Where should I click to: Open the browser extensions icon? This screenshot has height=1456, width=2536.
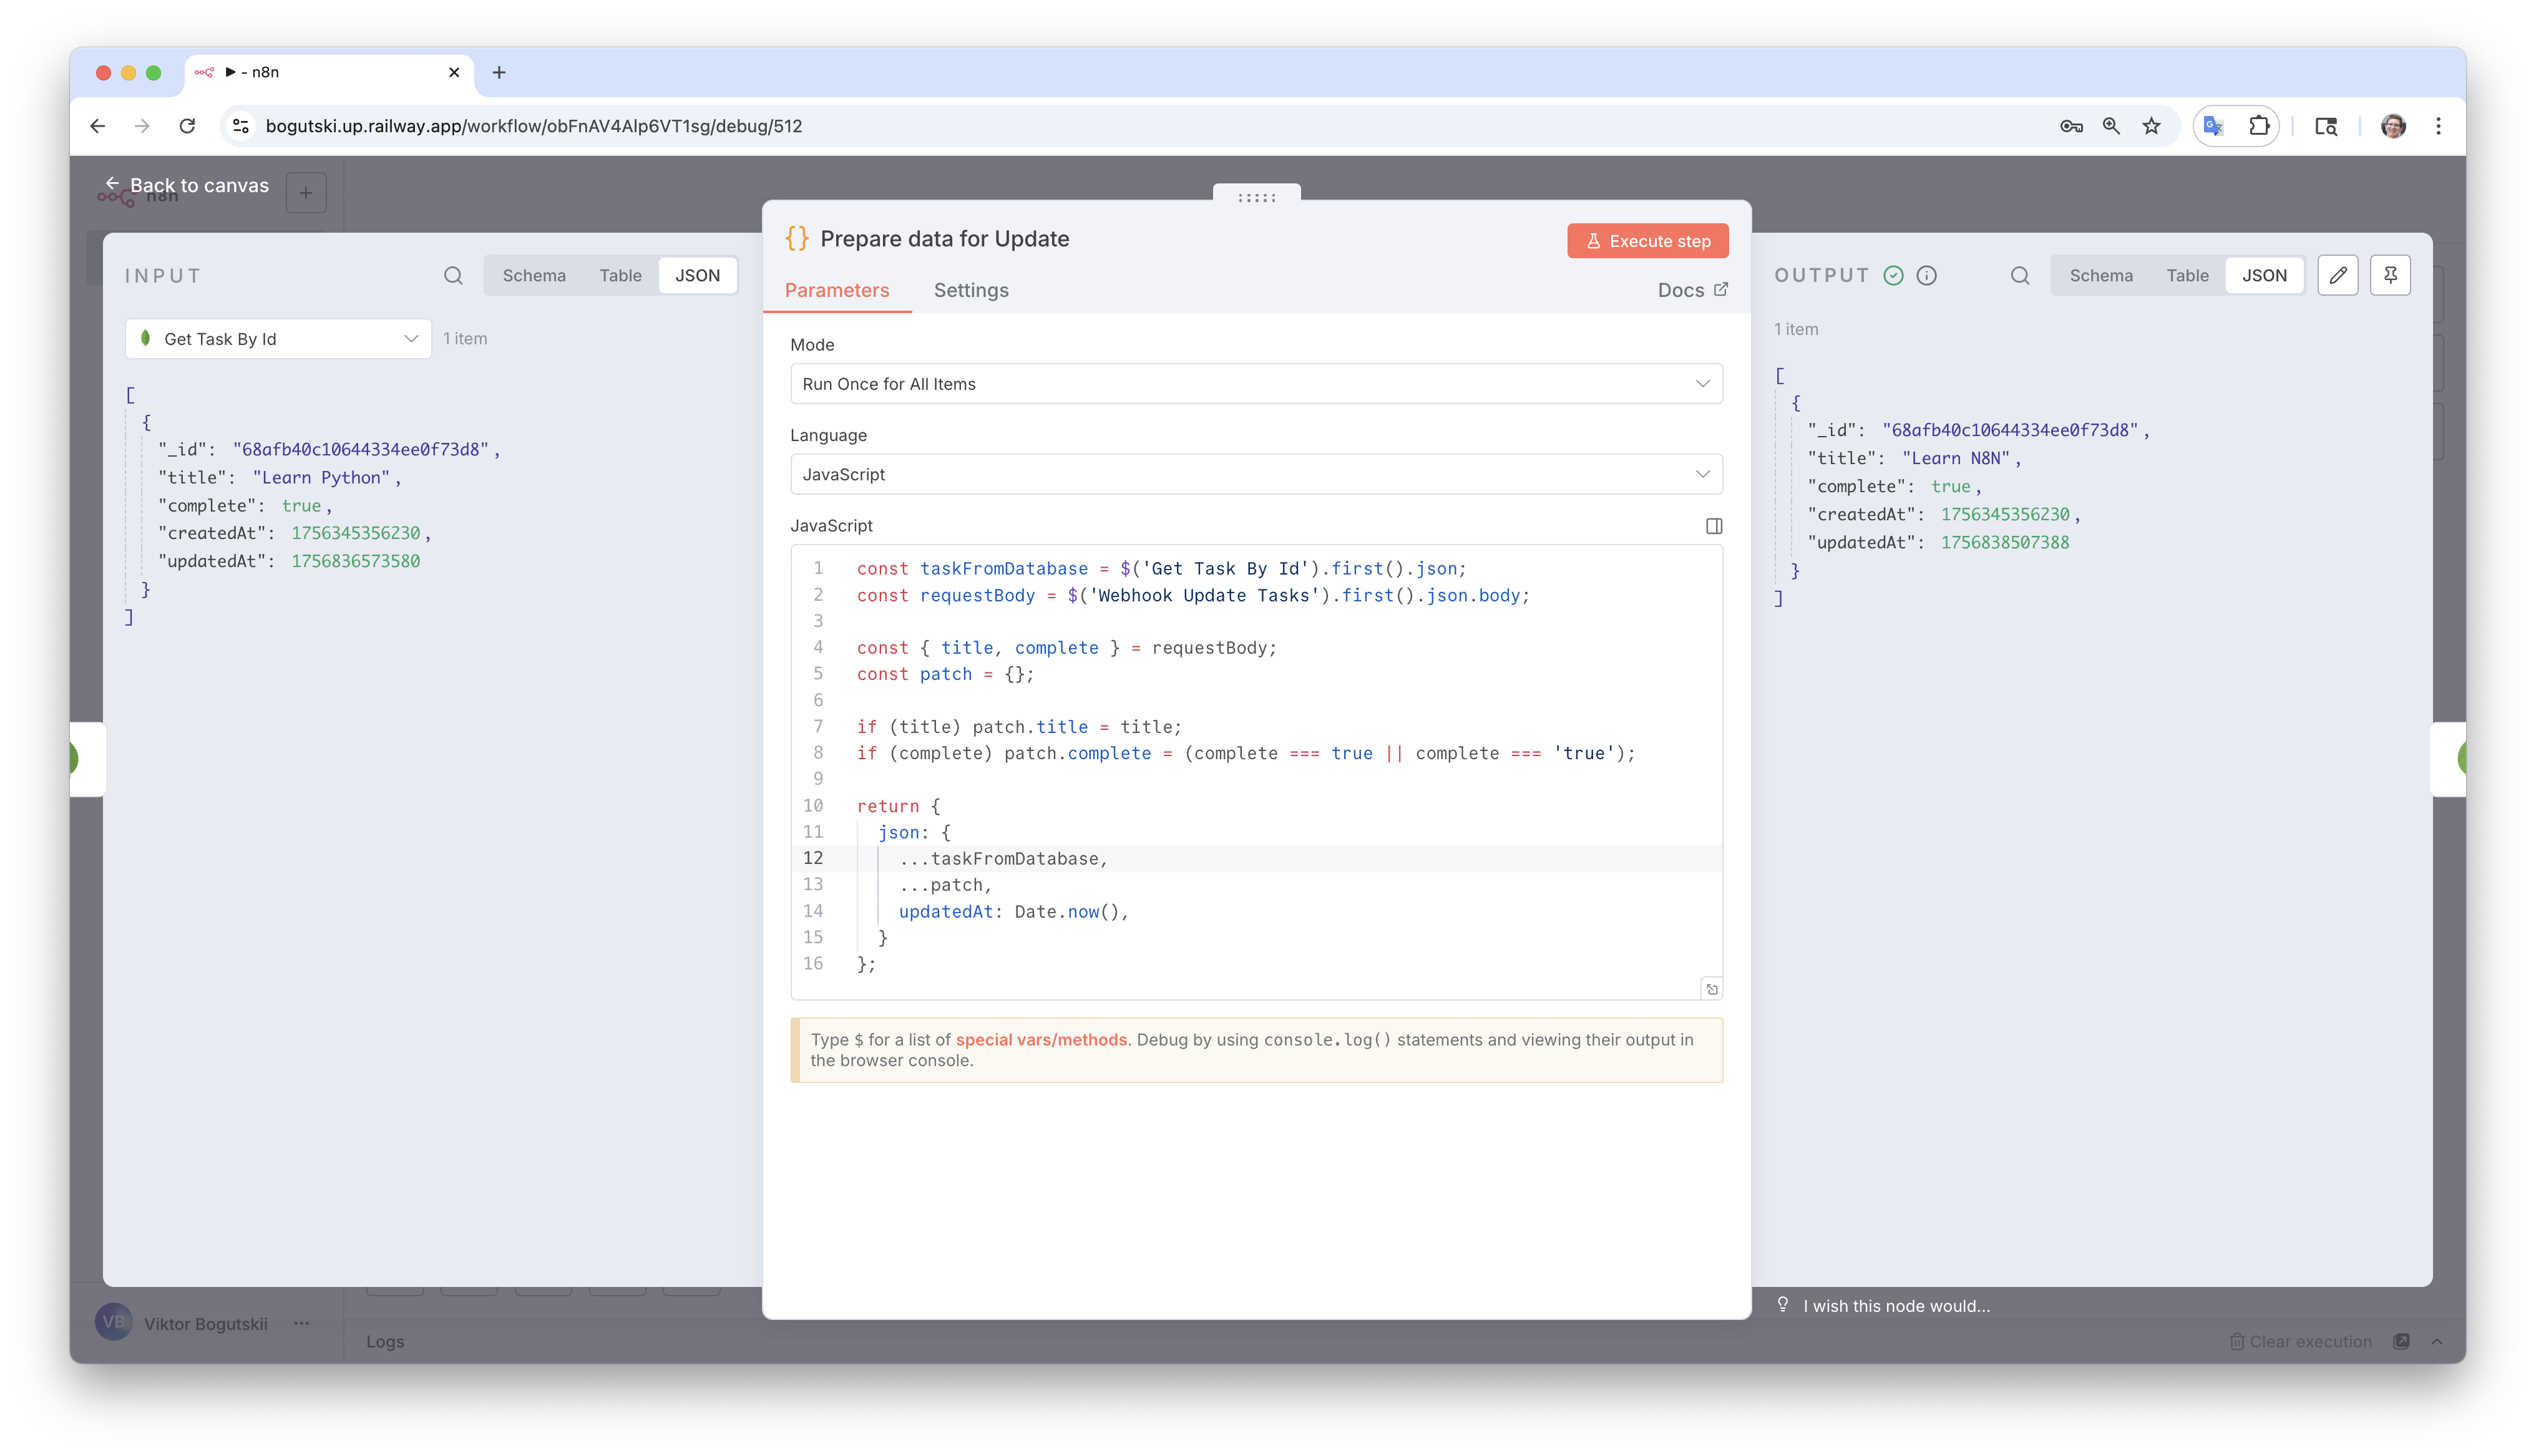point(2259,126)
